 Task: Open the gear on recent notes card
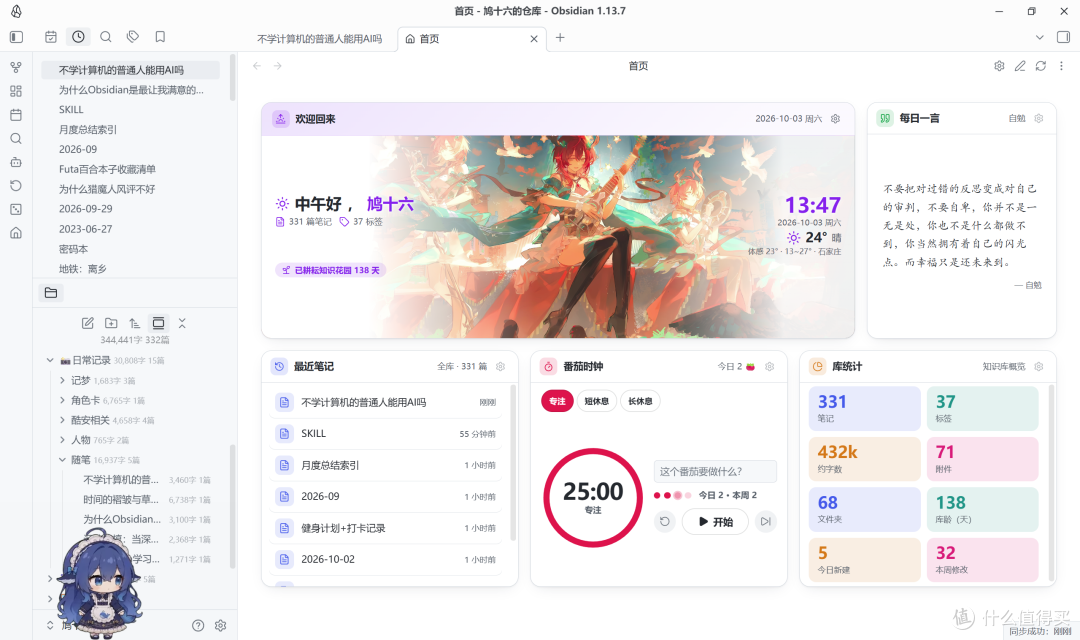[x=501, y=367]
